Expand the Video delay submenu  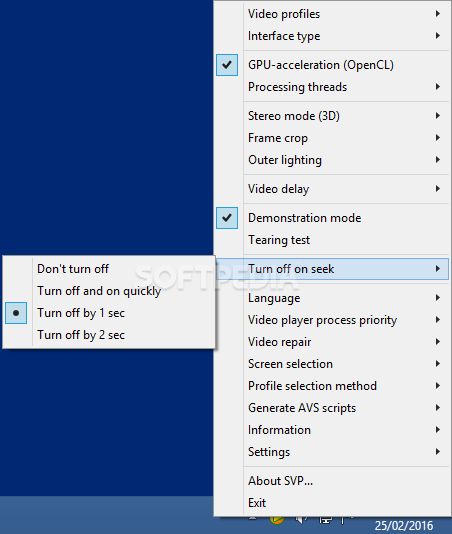tap(332, 189)
